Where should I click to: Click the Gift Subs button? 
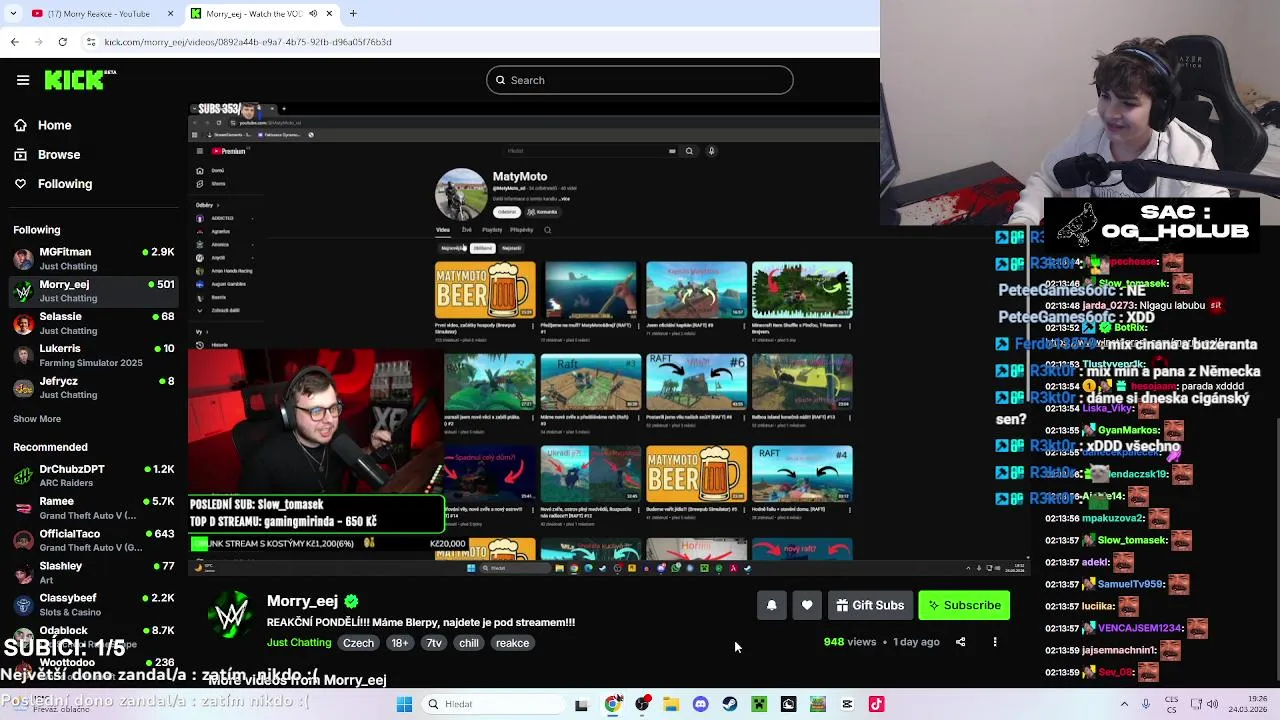(870, 605)
